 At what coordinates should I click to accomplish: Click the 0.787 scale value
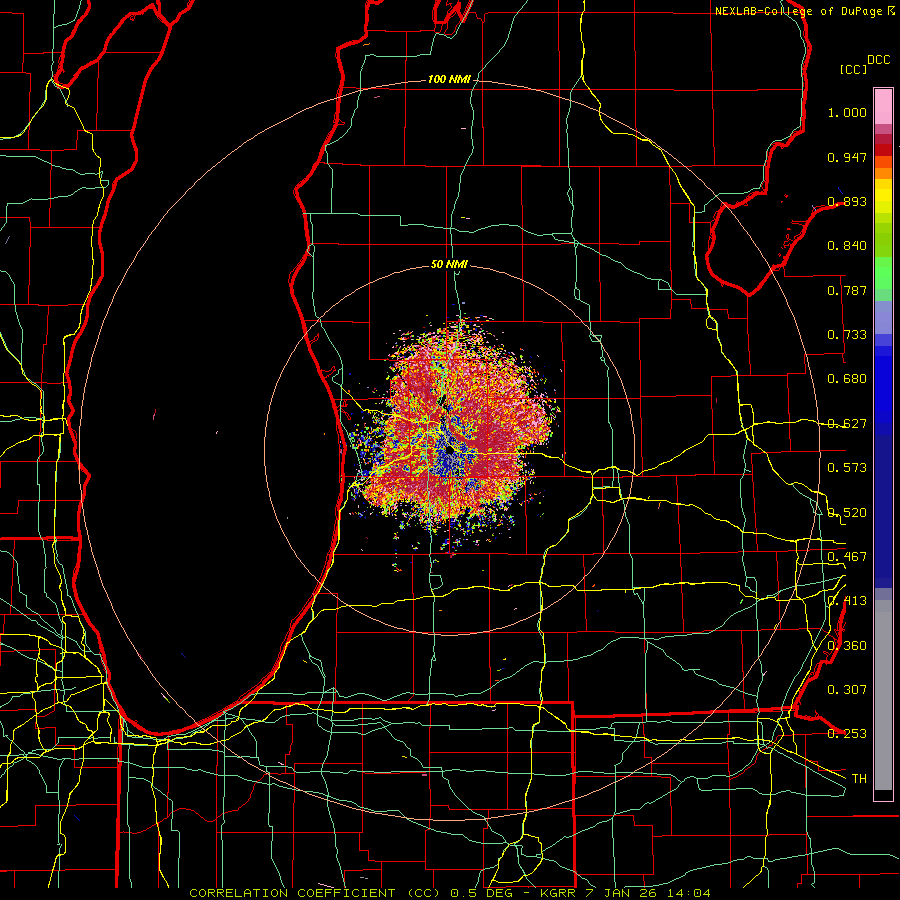point(847,290)
